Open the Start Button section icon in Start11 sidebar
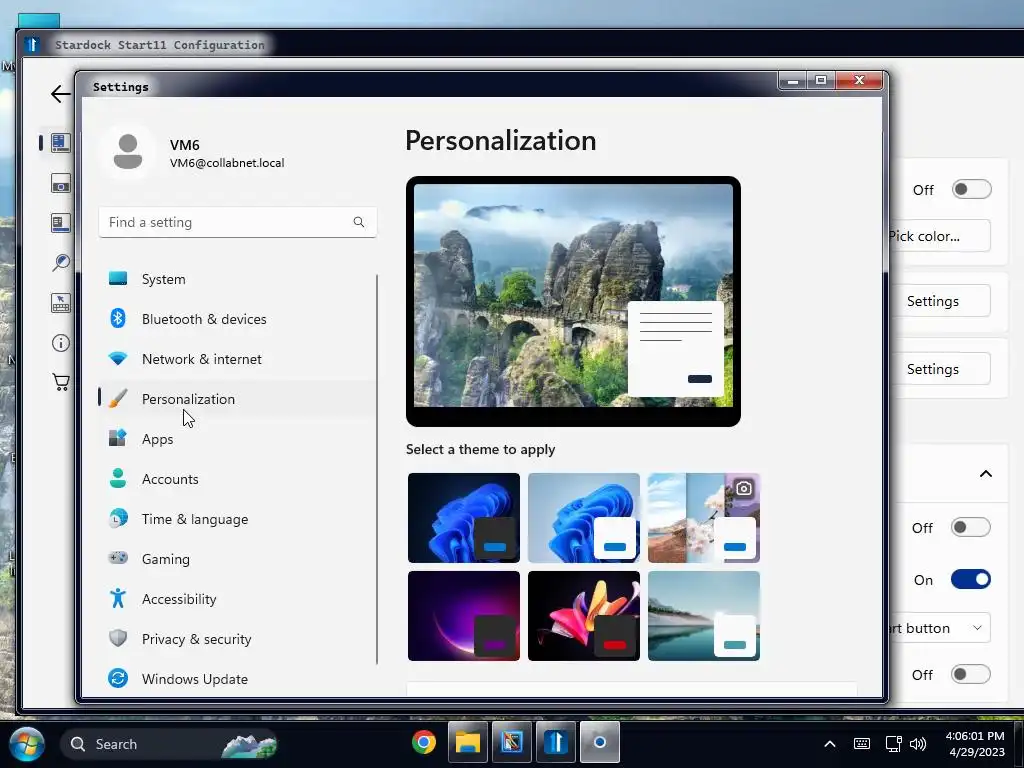The width and height of the screenshot is (1024, 768). tap(61, 184)
